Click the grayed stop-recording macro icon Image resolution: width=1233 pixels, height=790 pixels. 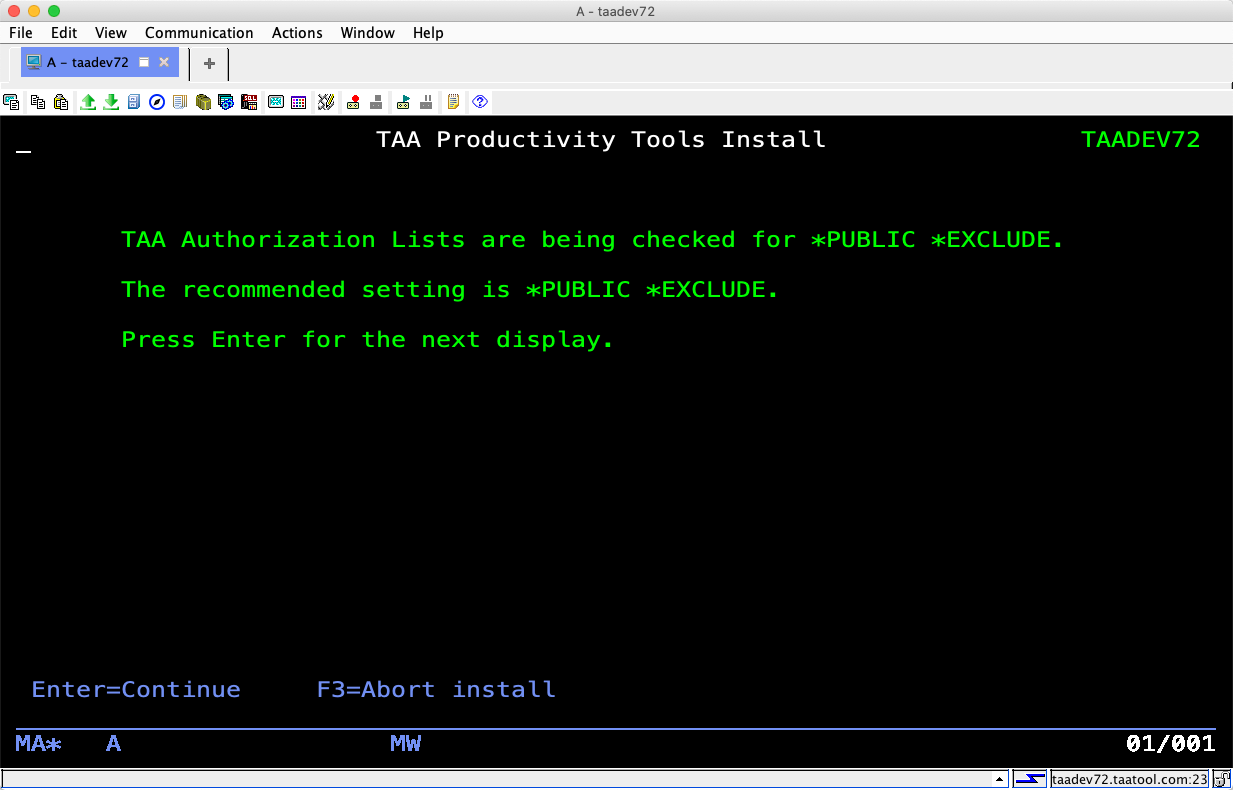[x=376, y=102]
